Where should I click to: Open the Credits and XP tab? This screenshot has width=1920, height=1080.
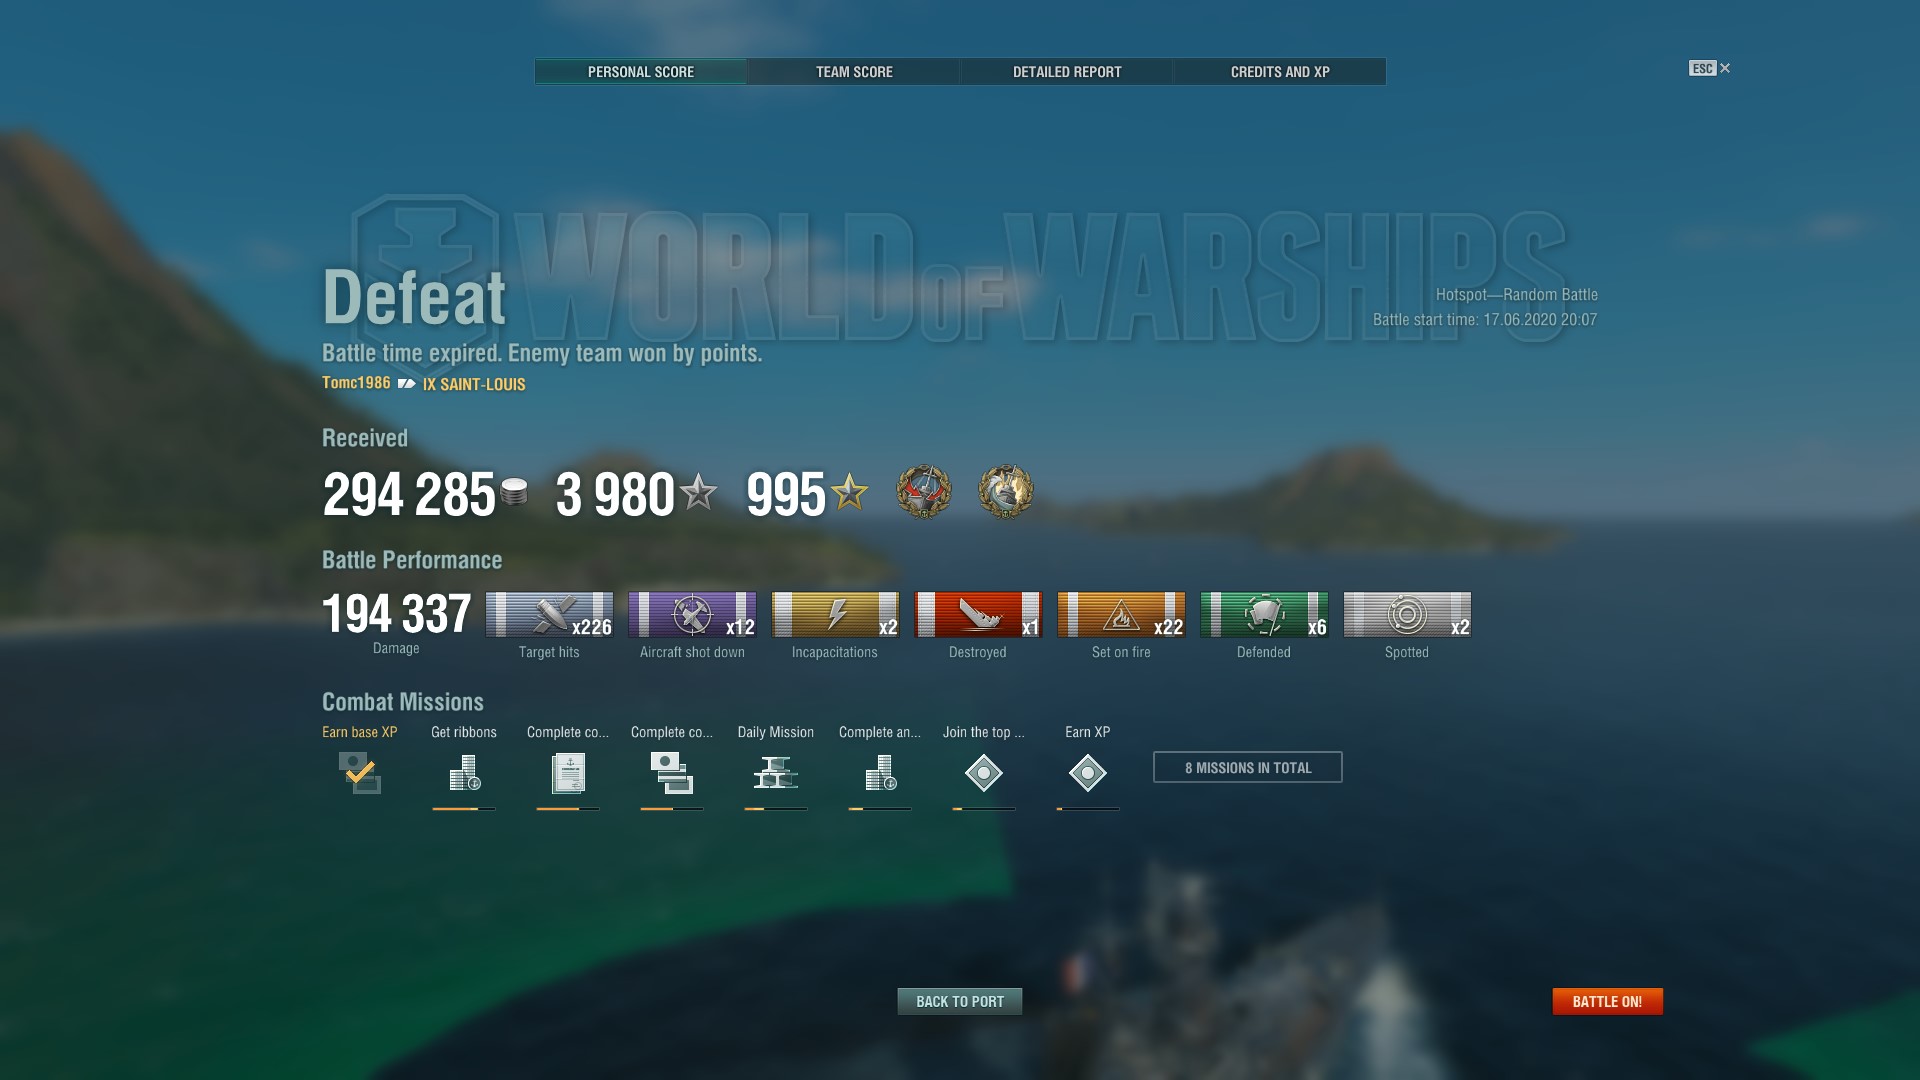pos(1280,72)
